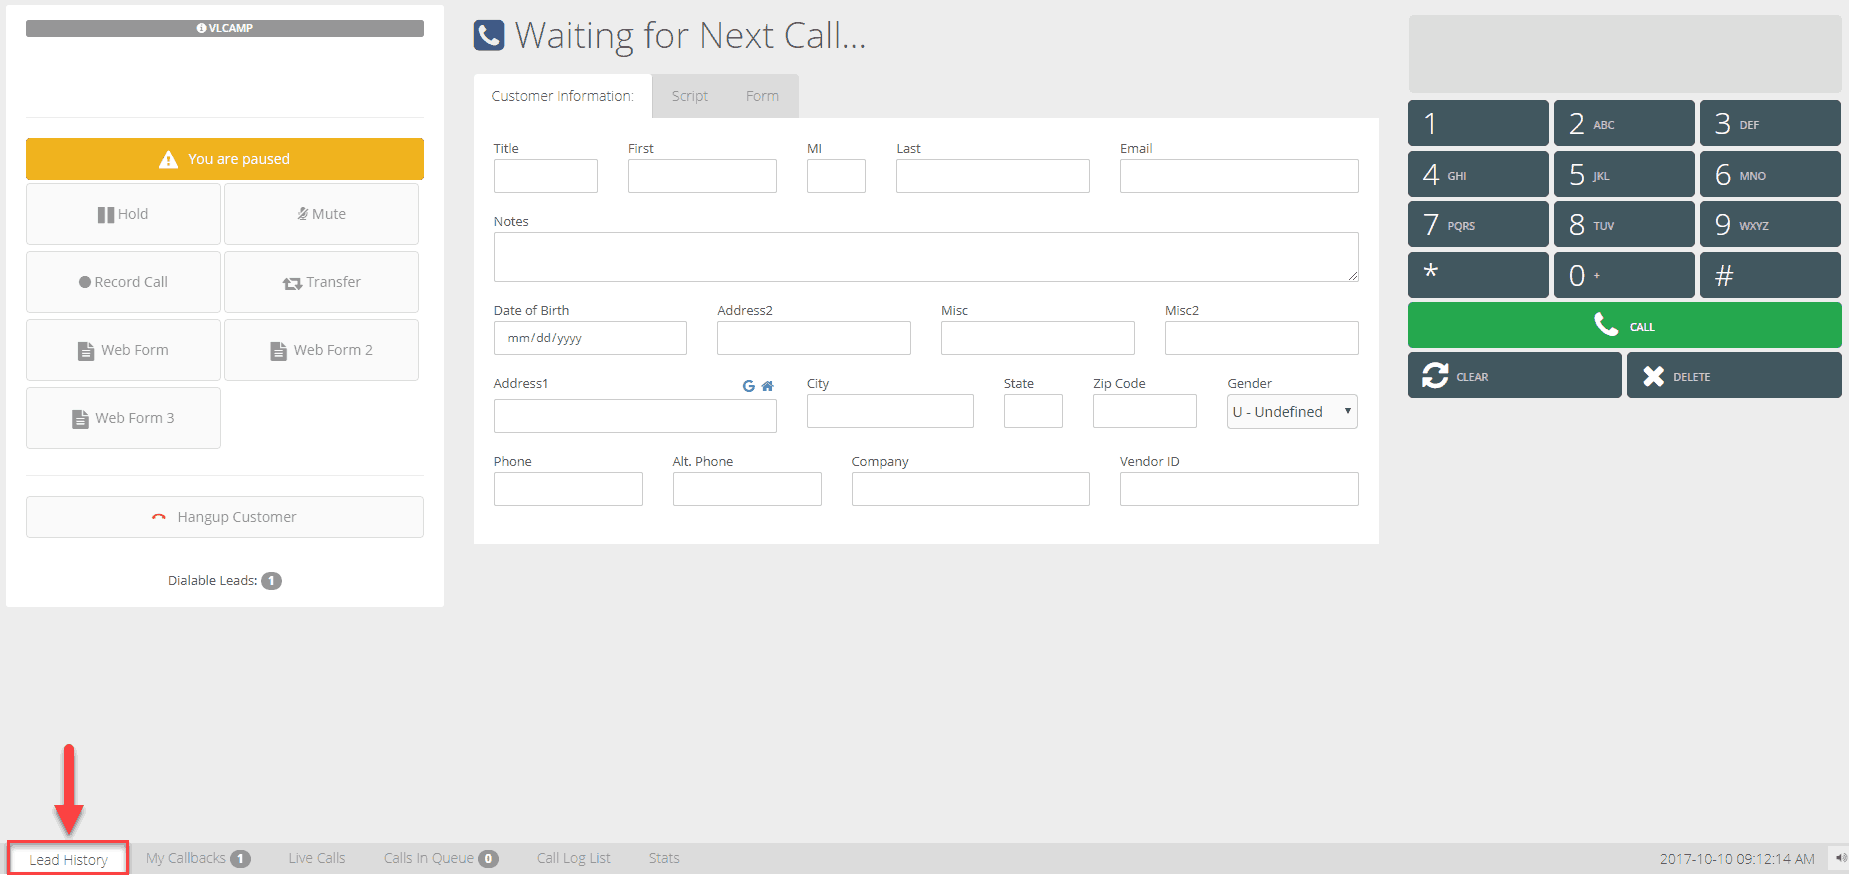1849x875 pixels.
Task: Open the Calls In Queue tab
Action: 440,858
